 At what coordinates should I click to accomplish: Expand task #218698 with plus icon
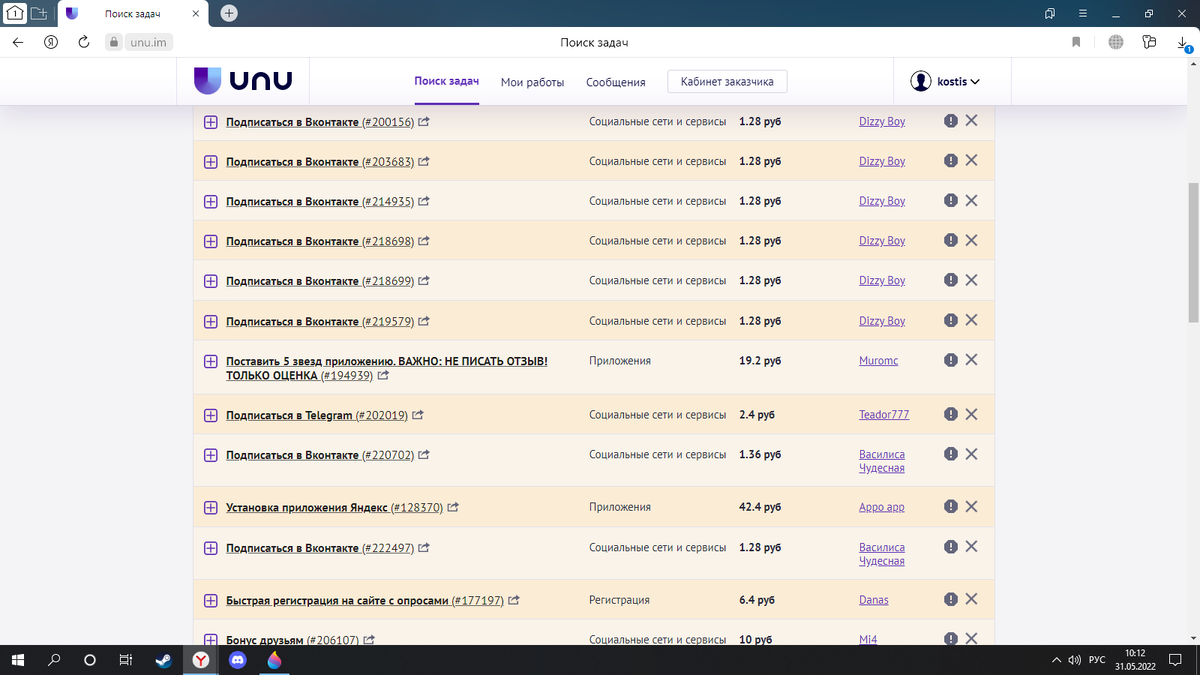(210, 242)
